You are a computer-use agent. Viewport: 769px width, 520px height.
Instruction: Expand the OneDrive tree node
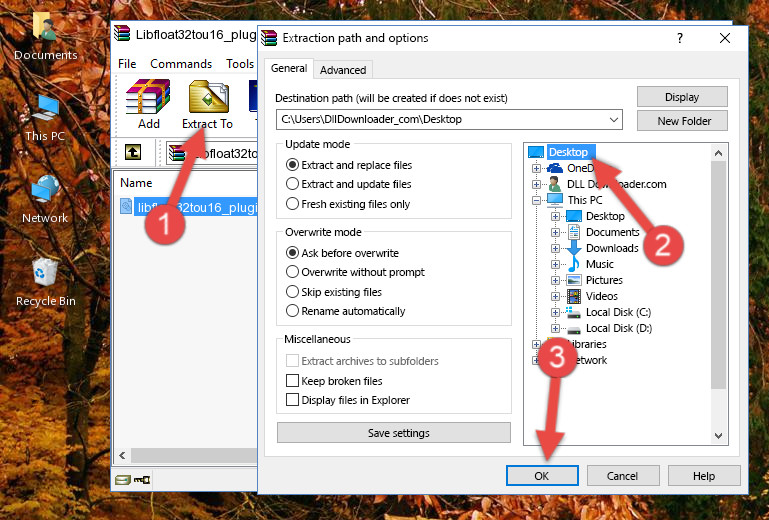[537, 168]
